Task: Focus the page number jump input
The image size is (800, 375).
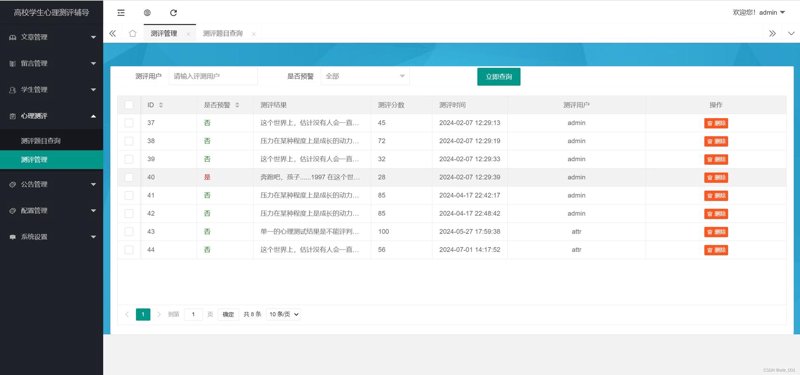Action: point(193,314)
